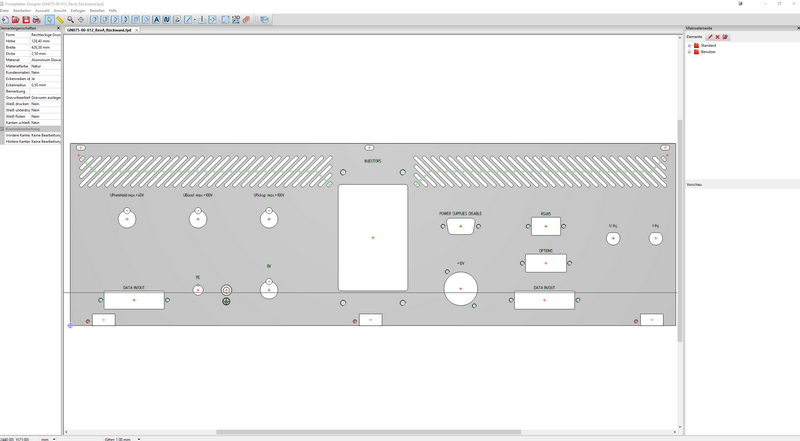
Task: Select the zoom magnifier tool
Action: [x=70, y=19]
